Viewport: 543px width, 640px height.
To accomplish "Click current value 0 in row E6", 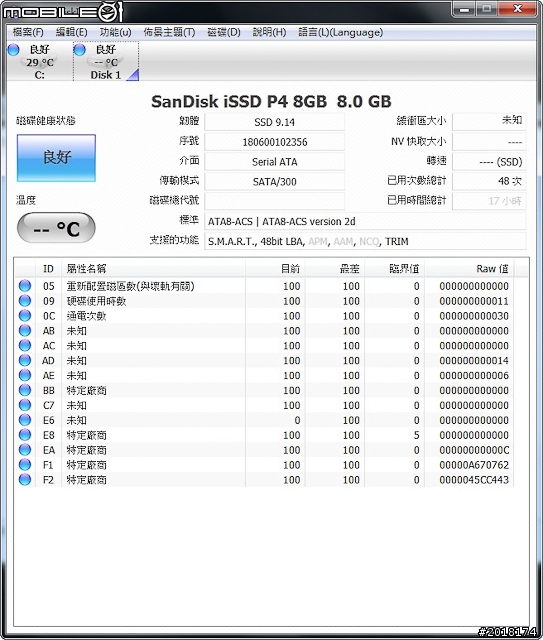I will coord(297,420).
